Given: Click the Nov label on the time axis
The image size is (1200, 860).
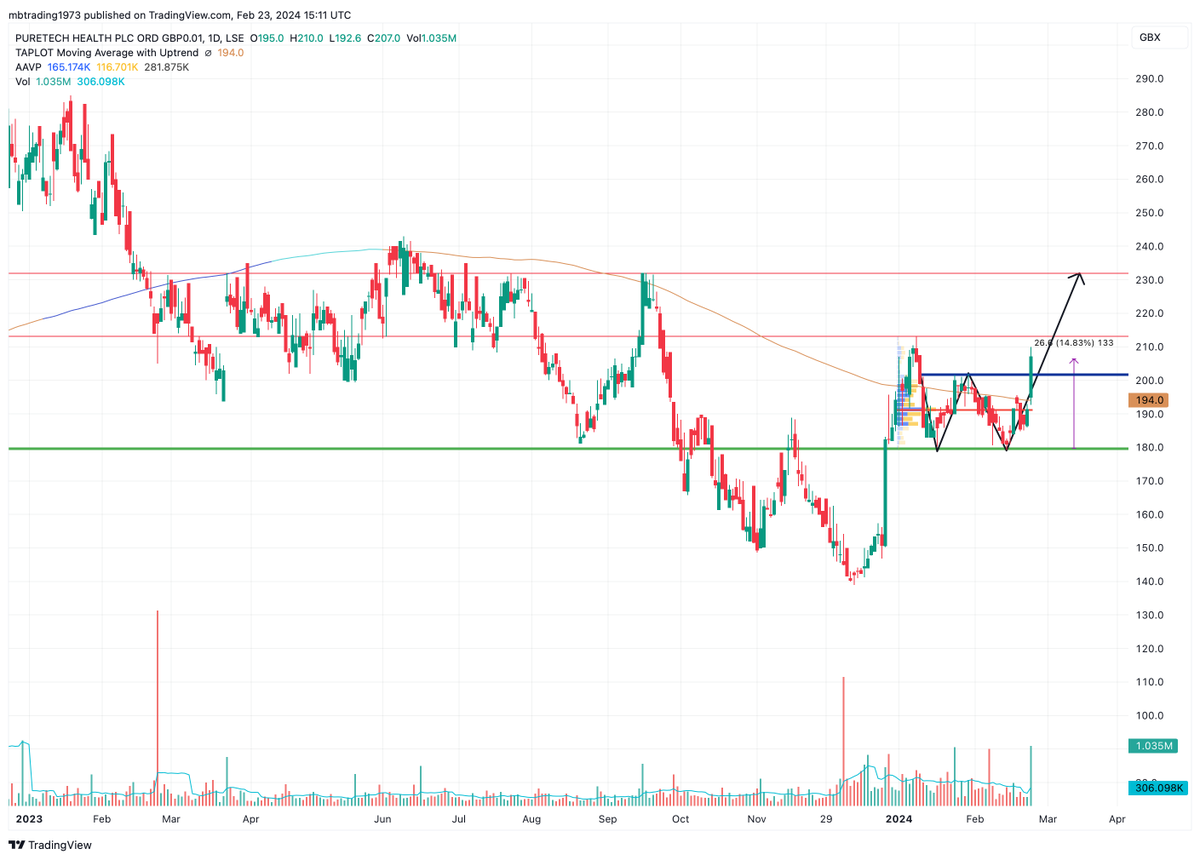Looking at the screenshot, I should click(756, 819).
